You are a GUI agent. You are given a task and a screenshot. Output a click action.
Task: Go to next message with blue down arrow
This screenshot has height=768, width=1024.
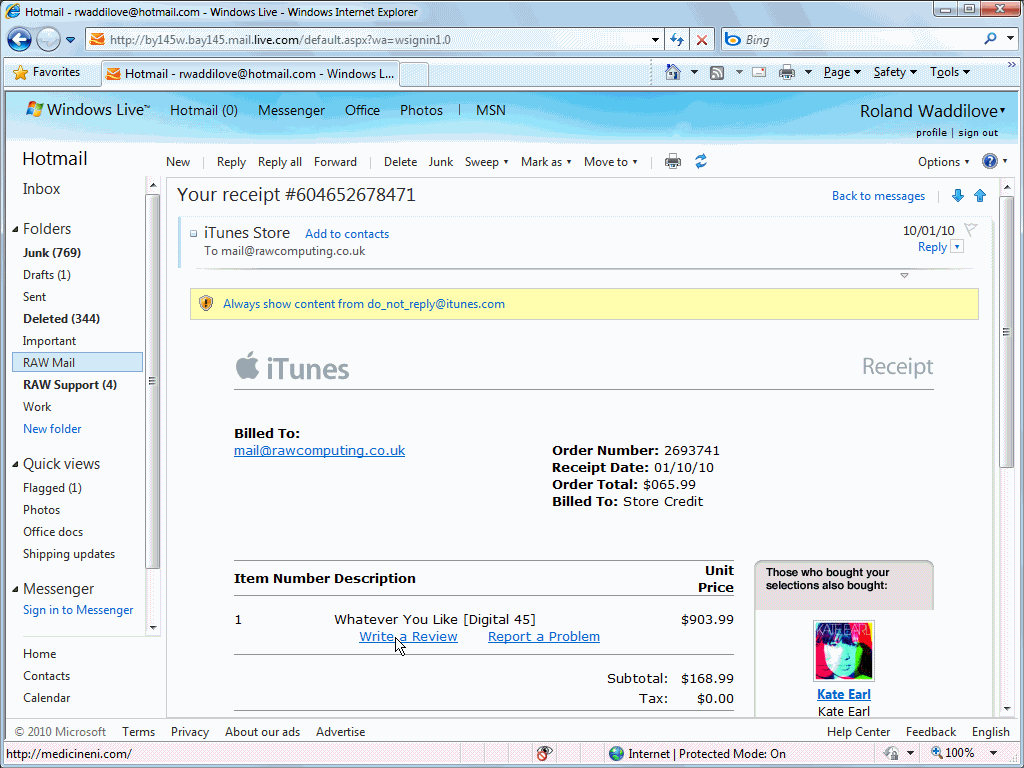(957, 196)
